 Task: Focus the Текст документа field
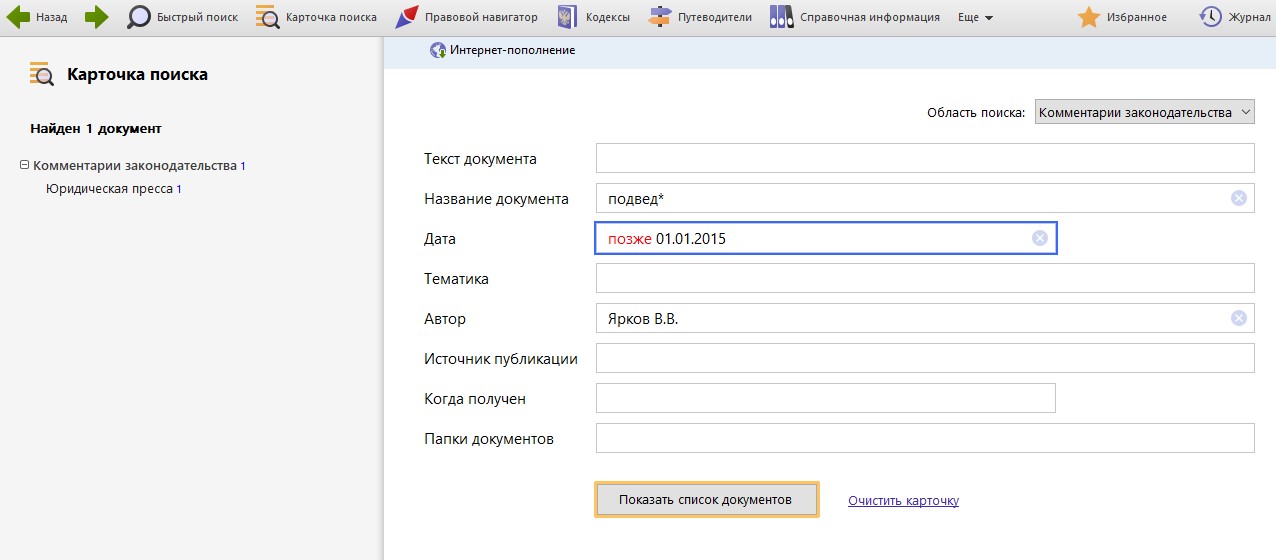point(925,158)
